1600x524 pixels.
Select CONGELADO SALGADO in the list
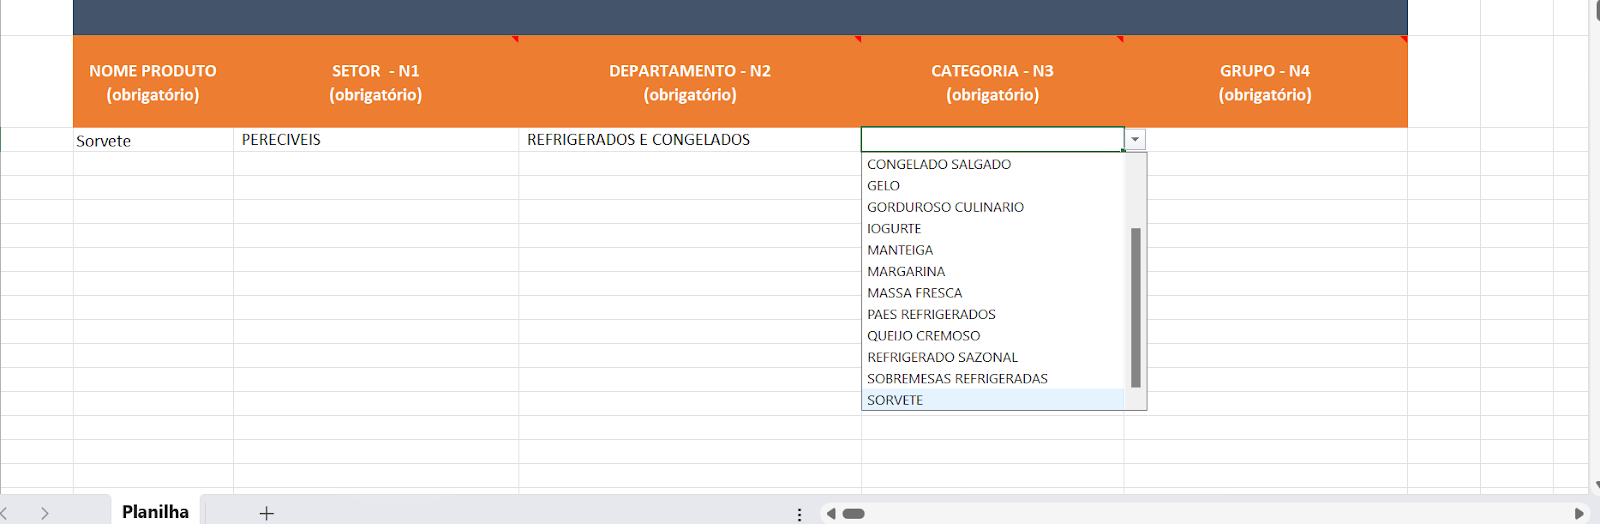click(x=939, y=164)
